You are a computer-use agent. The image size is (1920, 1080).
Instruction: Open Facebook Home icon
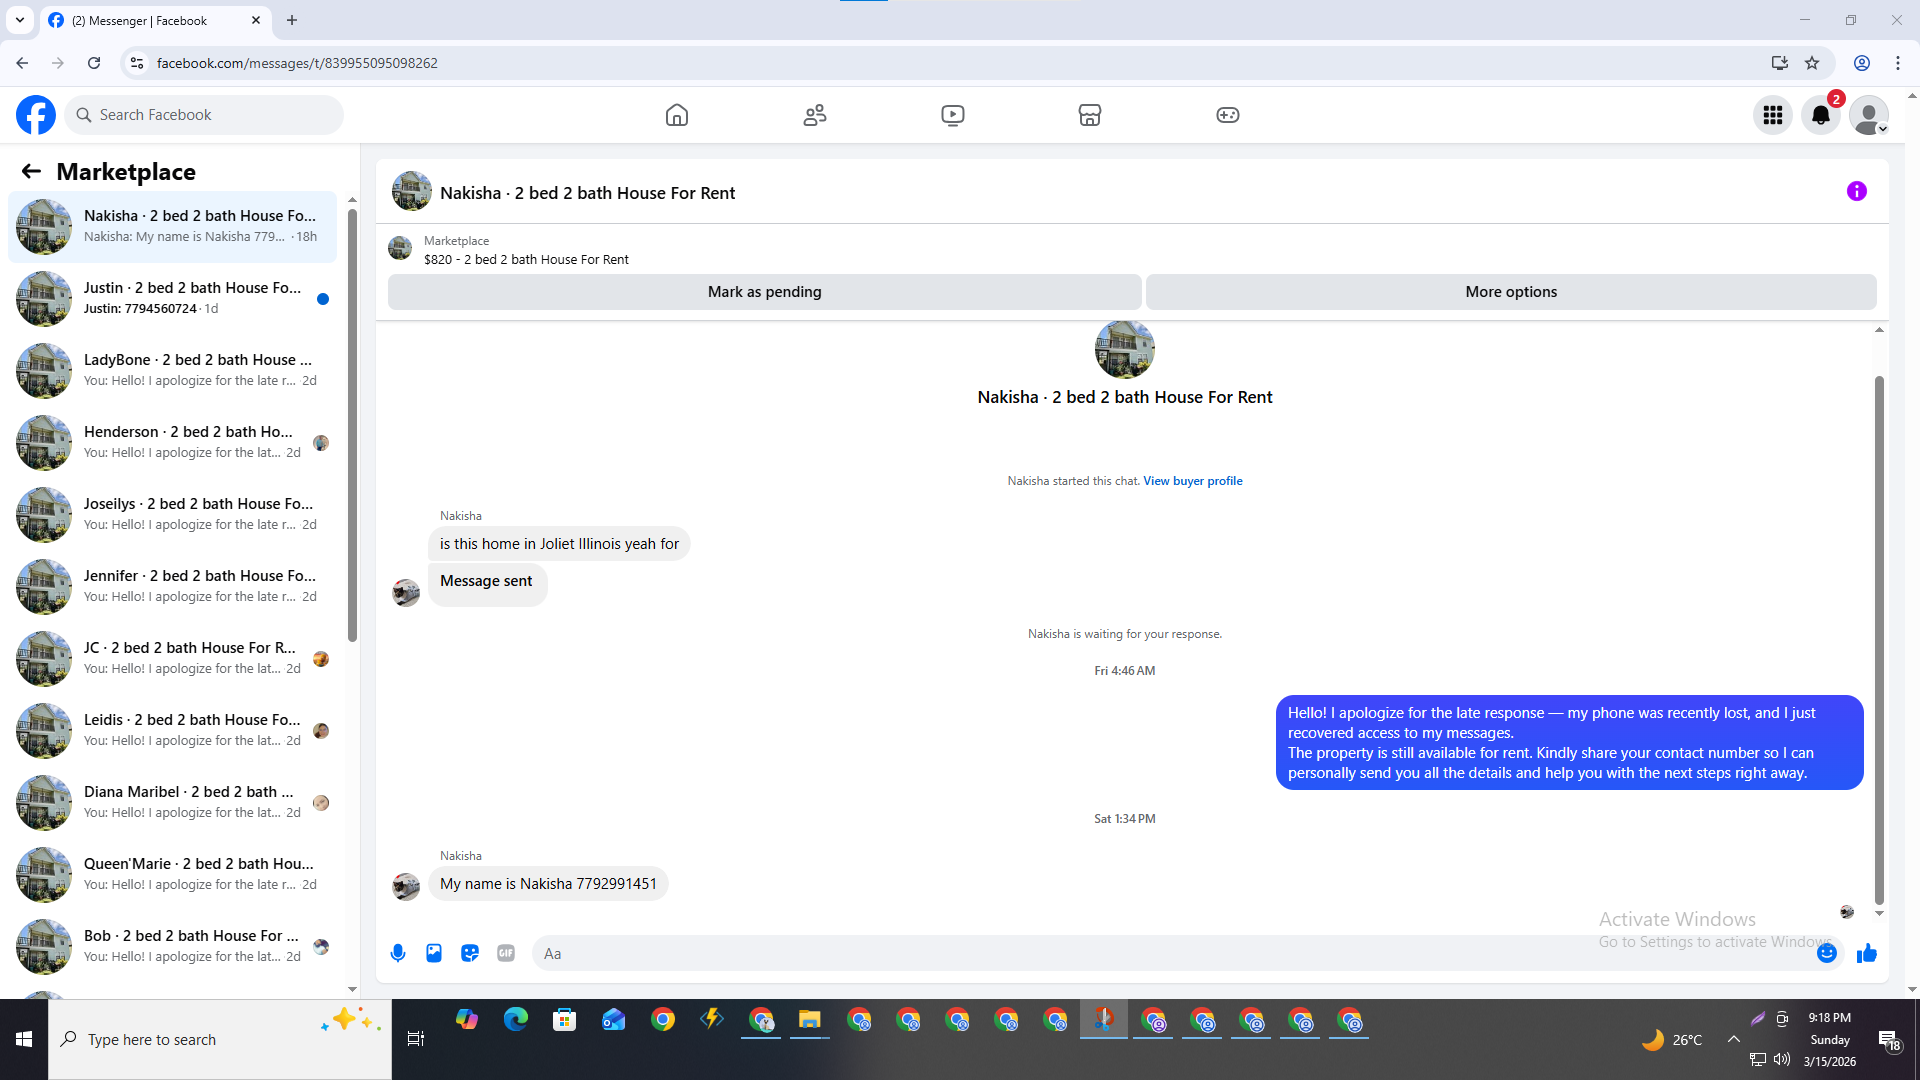677,115
